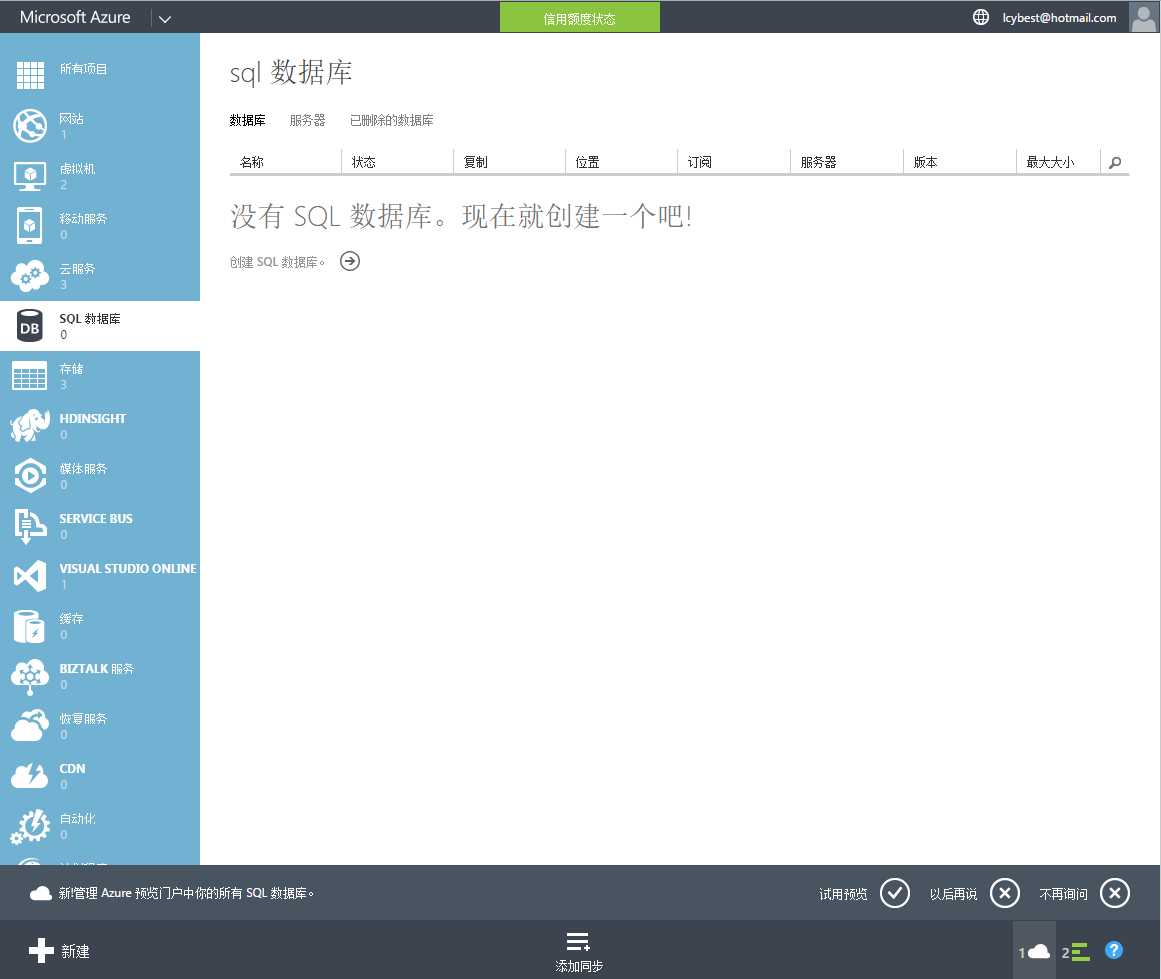This screenshot has width=1161, height=979.
Task: Sort by the 状态 column header
Action: [x=364, y=162]
